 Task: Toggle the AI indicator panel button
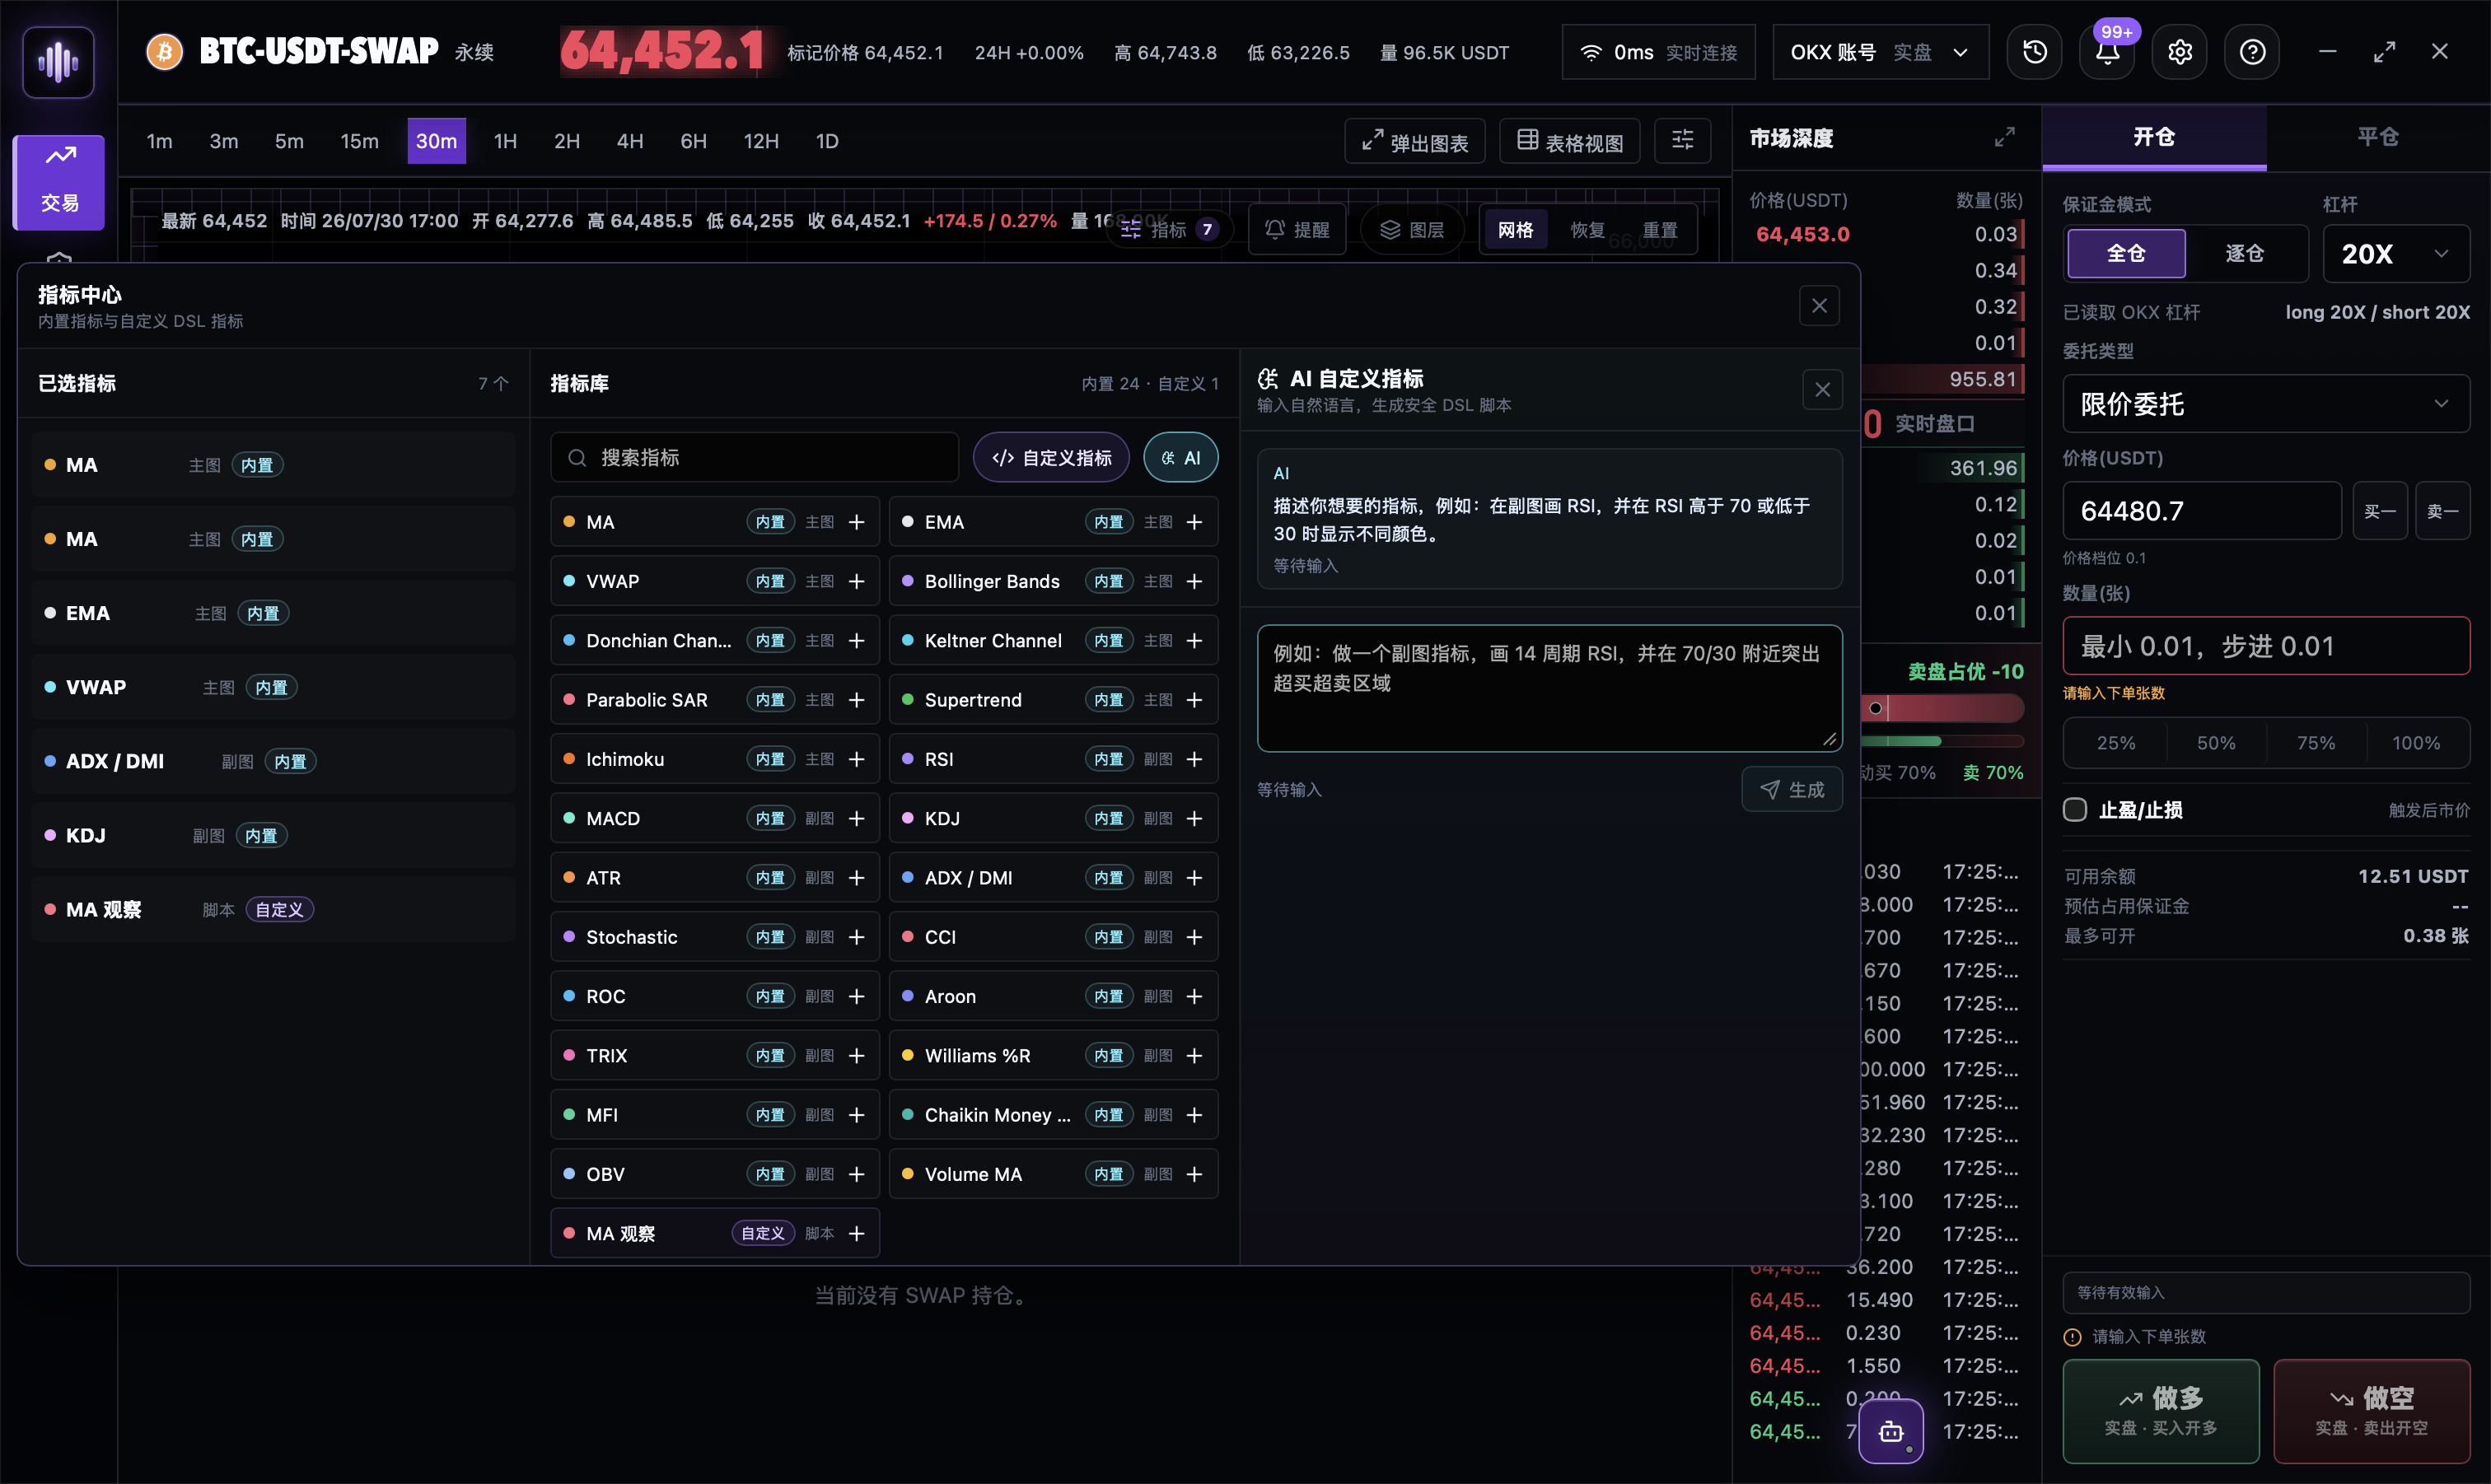click(1180, 457)
